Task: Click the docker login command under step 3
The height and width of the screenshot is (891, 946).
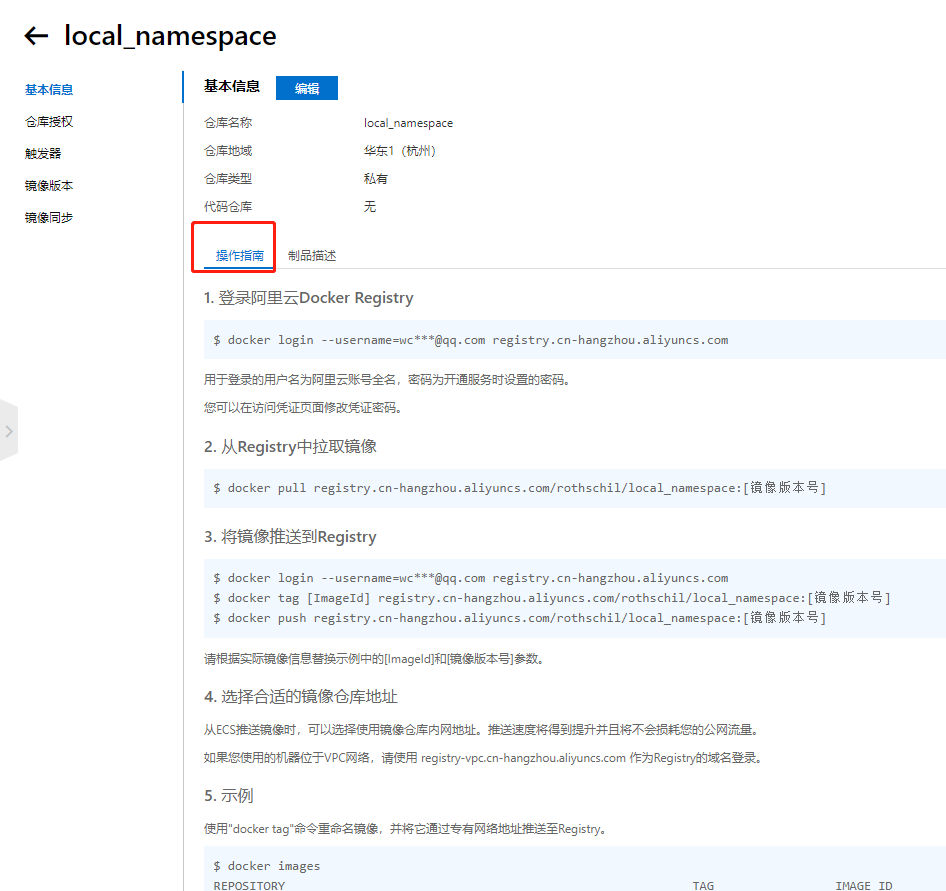Action: [471, 579]
